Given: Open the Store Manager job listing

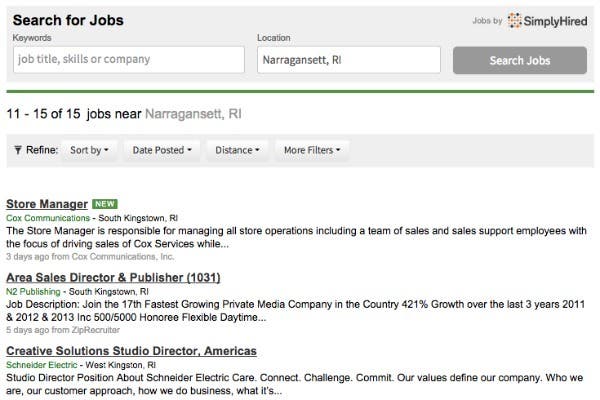Looking at the screenshot, I should pyautogui.click(x=47, y=204).
